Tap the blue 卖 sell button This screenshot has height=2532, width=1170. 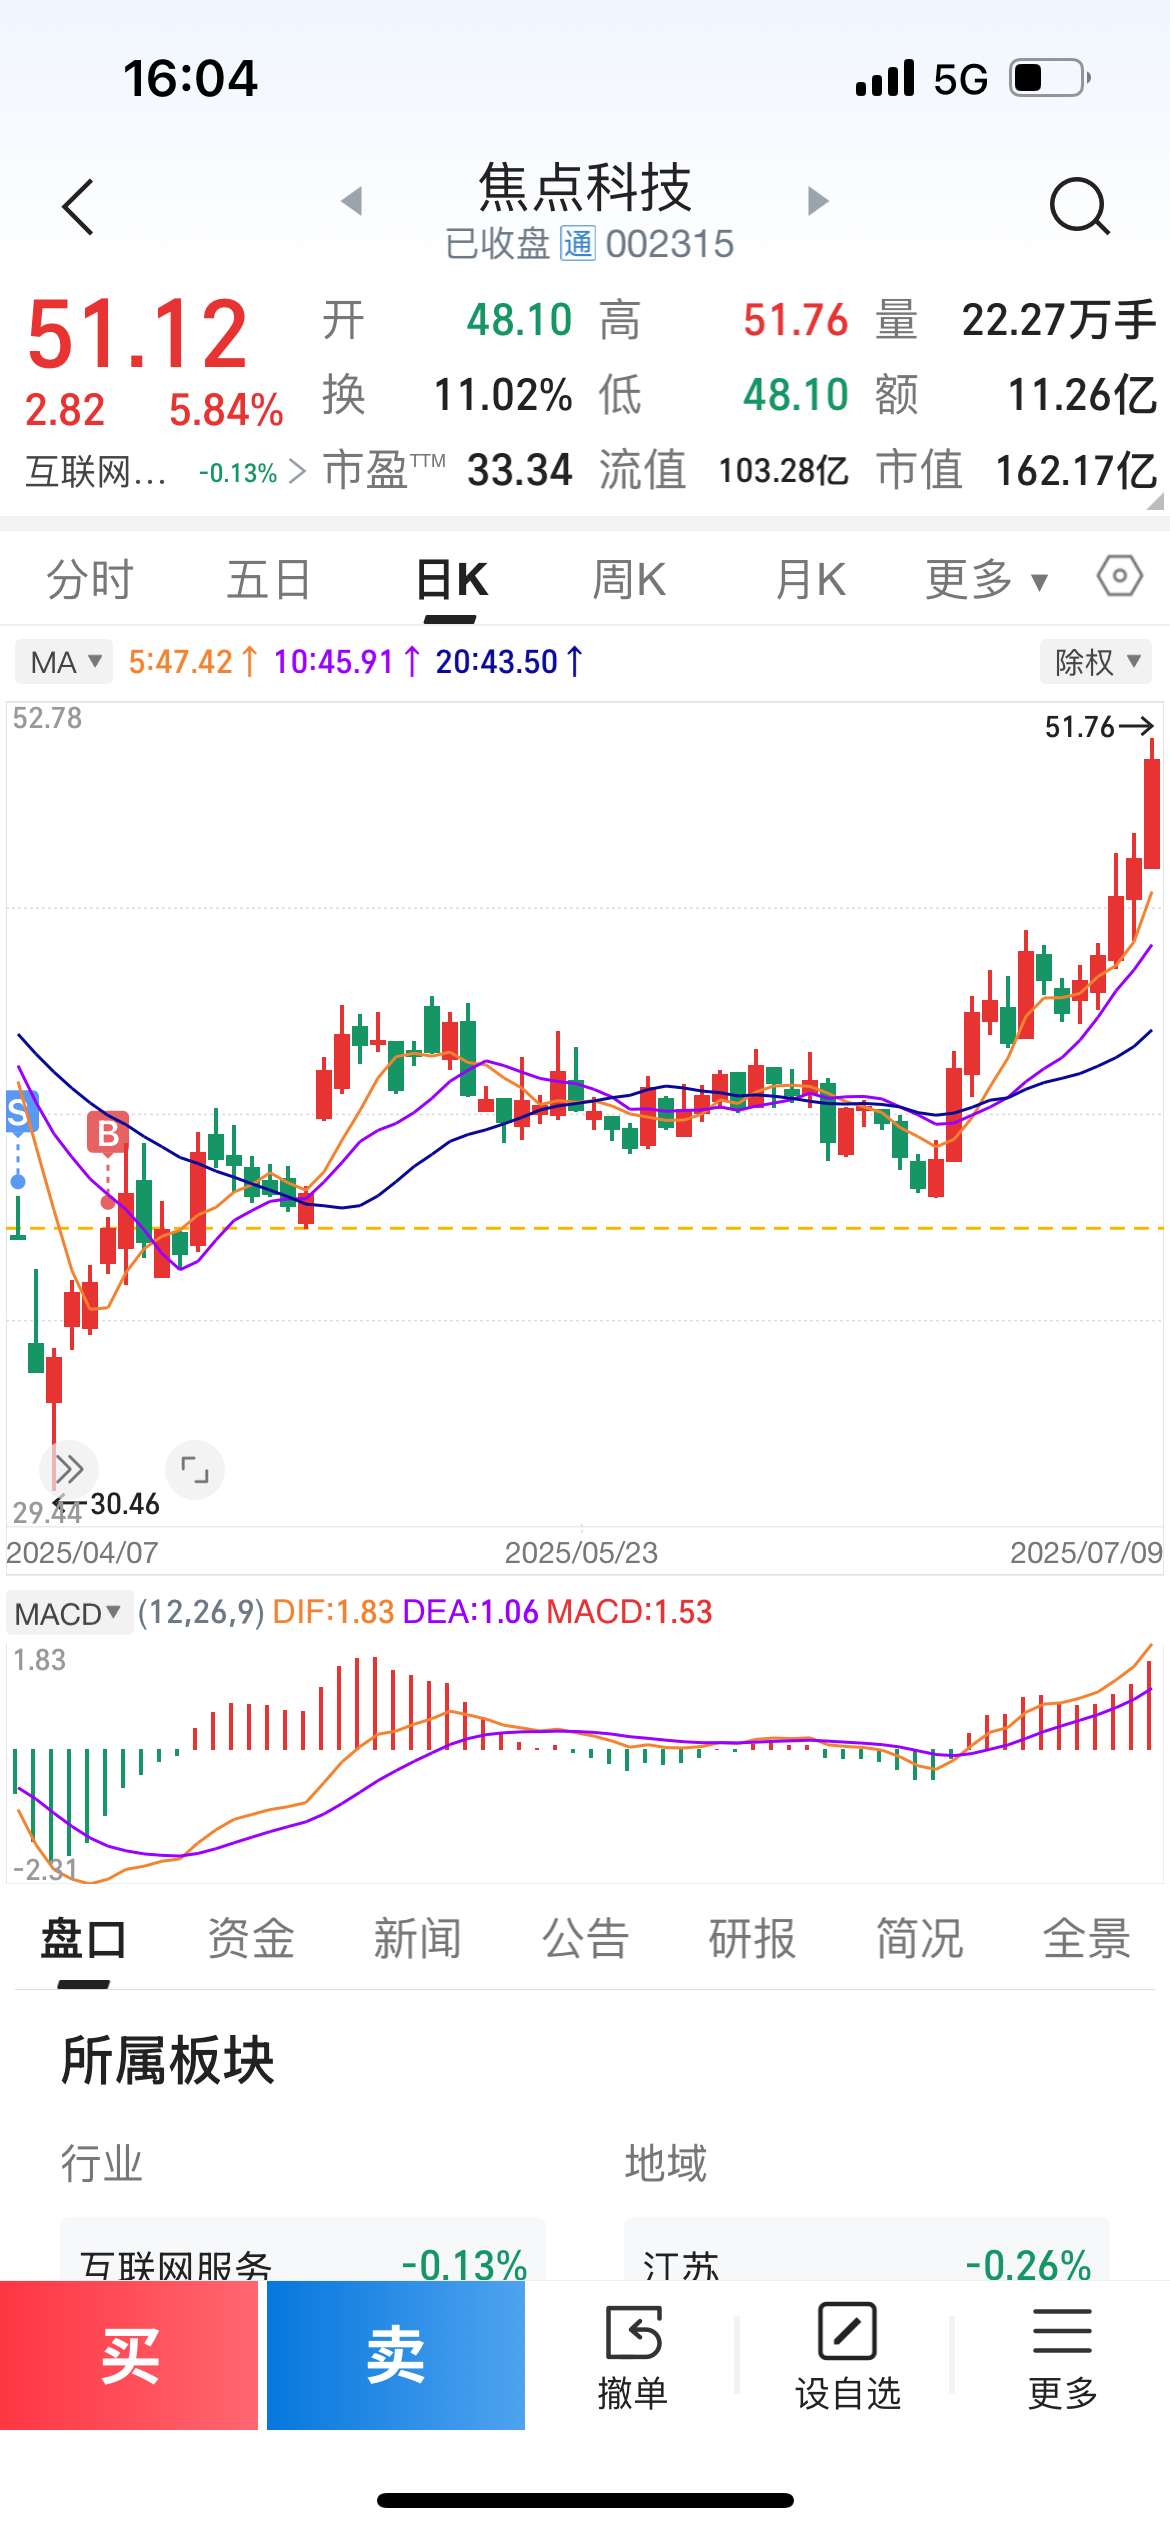coord(396,2355)
